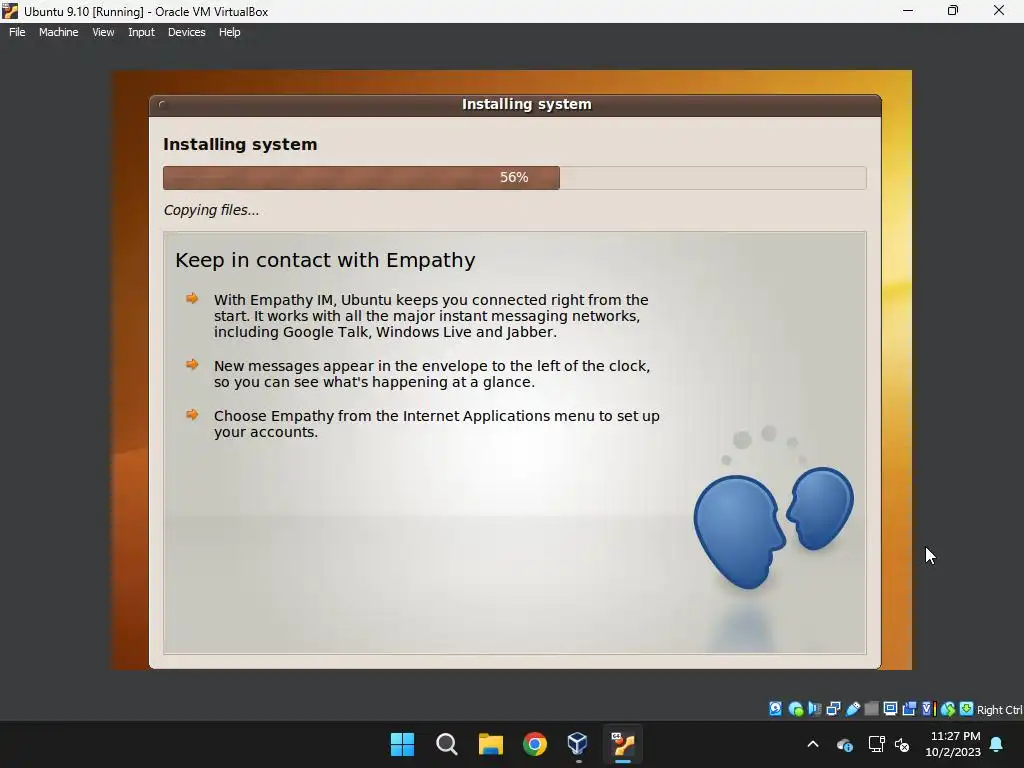The height and width of the screenshot is (768, 1024).
Task: Click the bullet about Google Talk and Jabber
Action: pos(431,316)
